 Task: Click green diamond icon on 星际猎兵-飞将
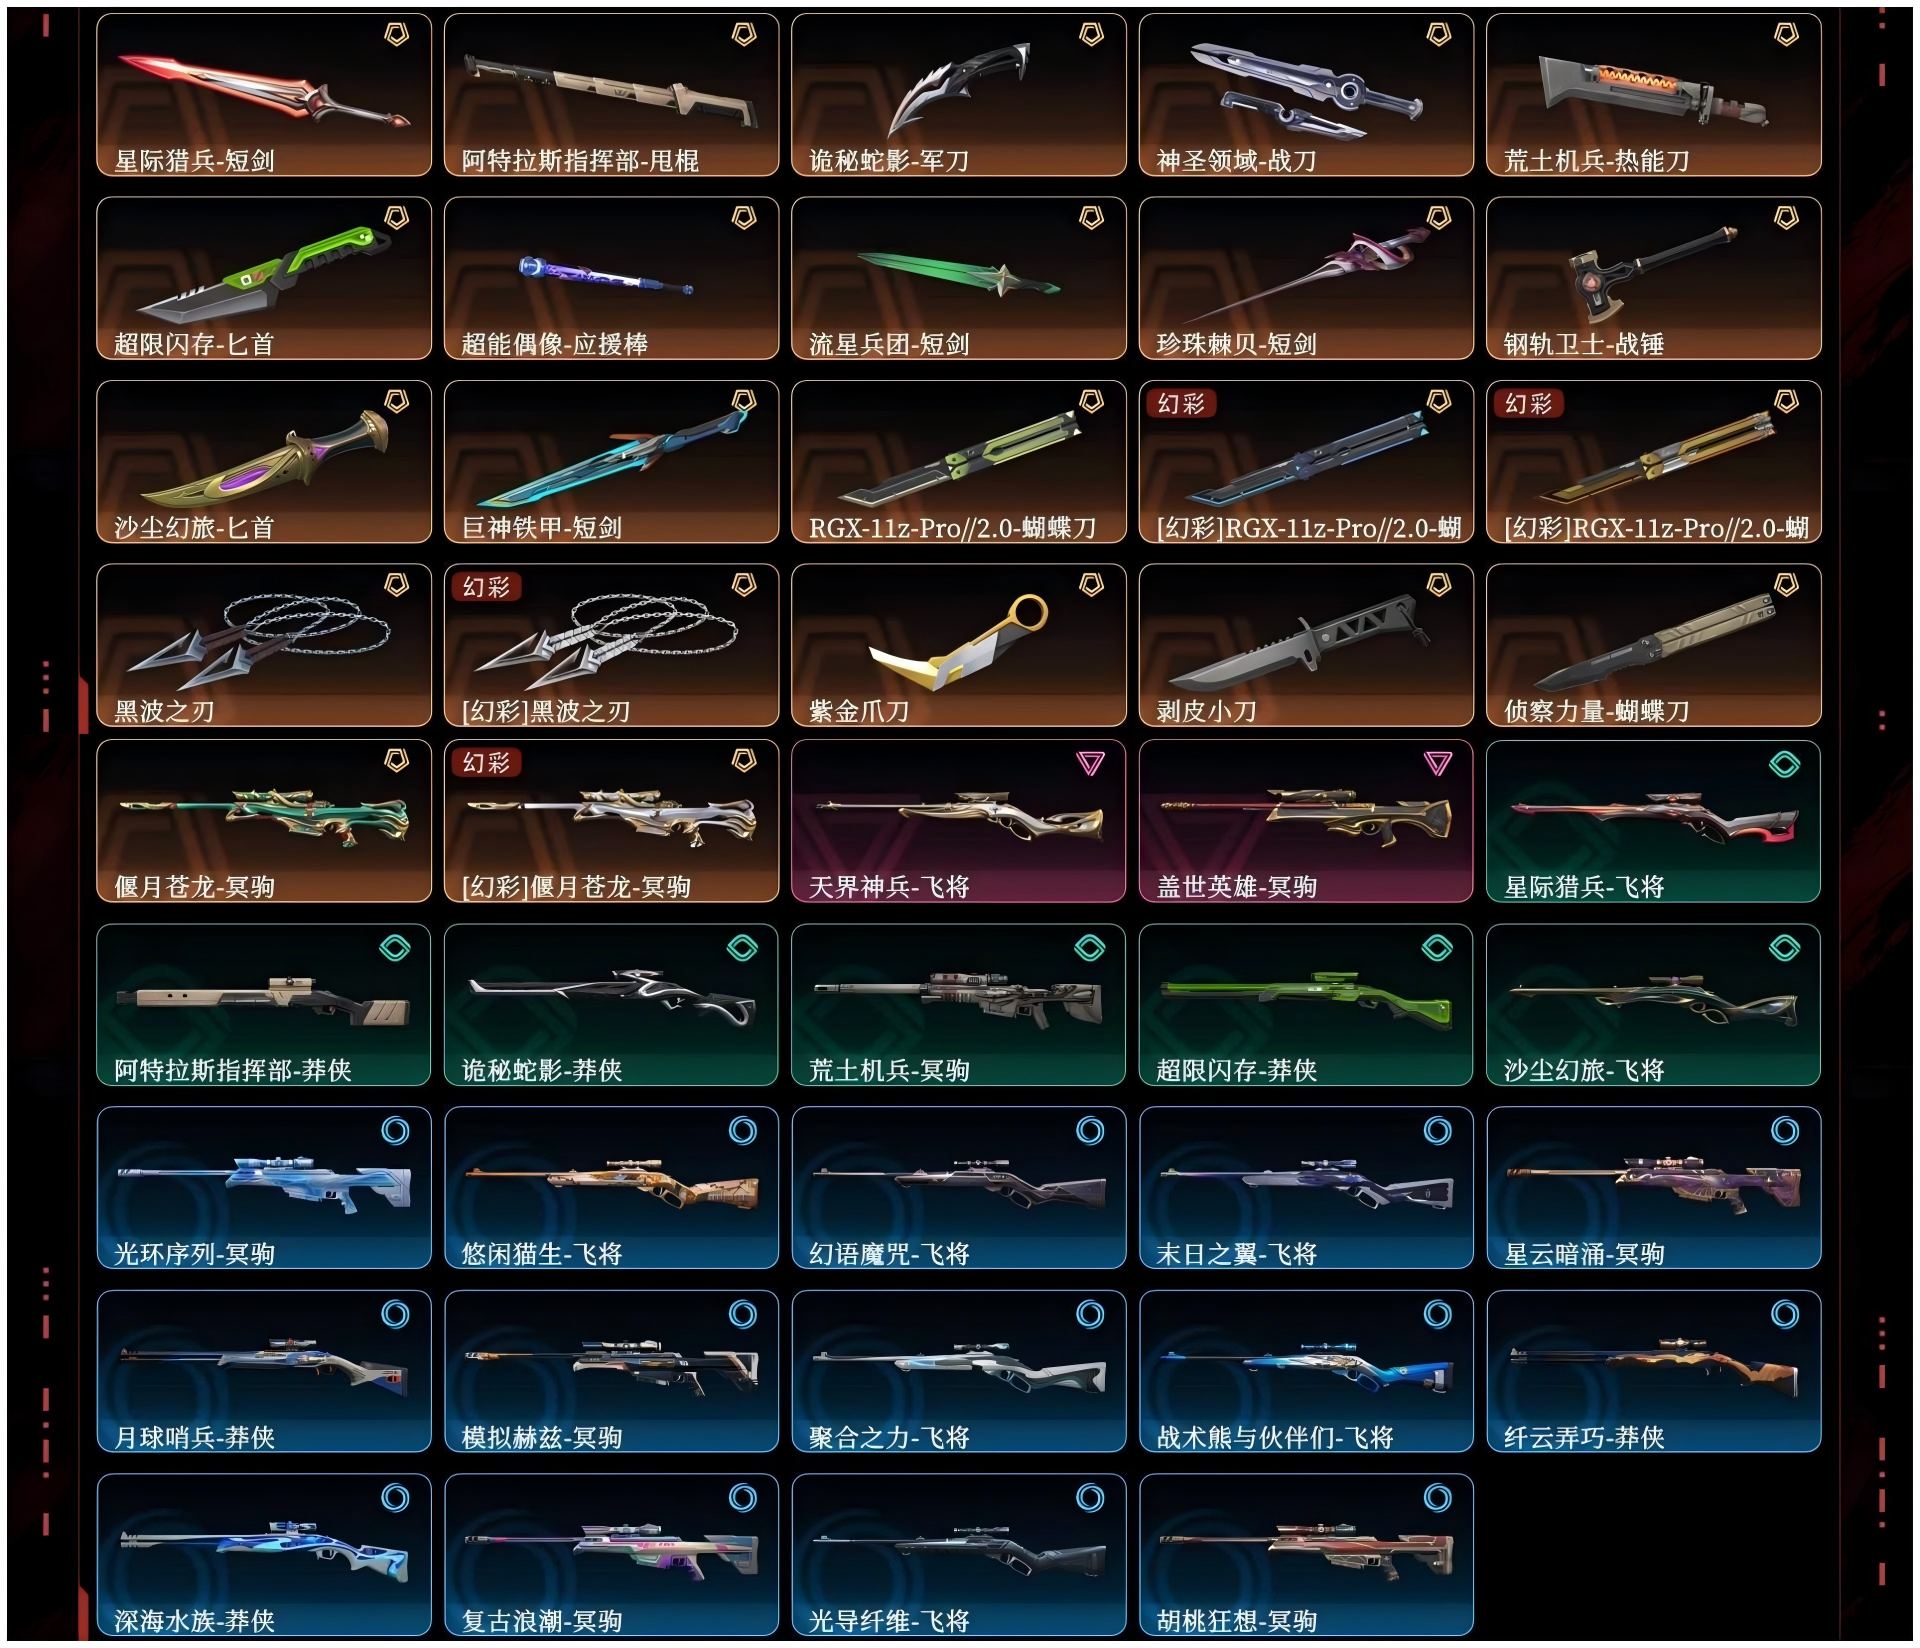coord(1785,764)
